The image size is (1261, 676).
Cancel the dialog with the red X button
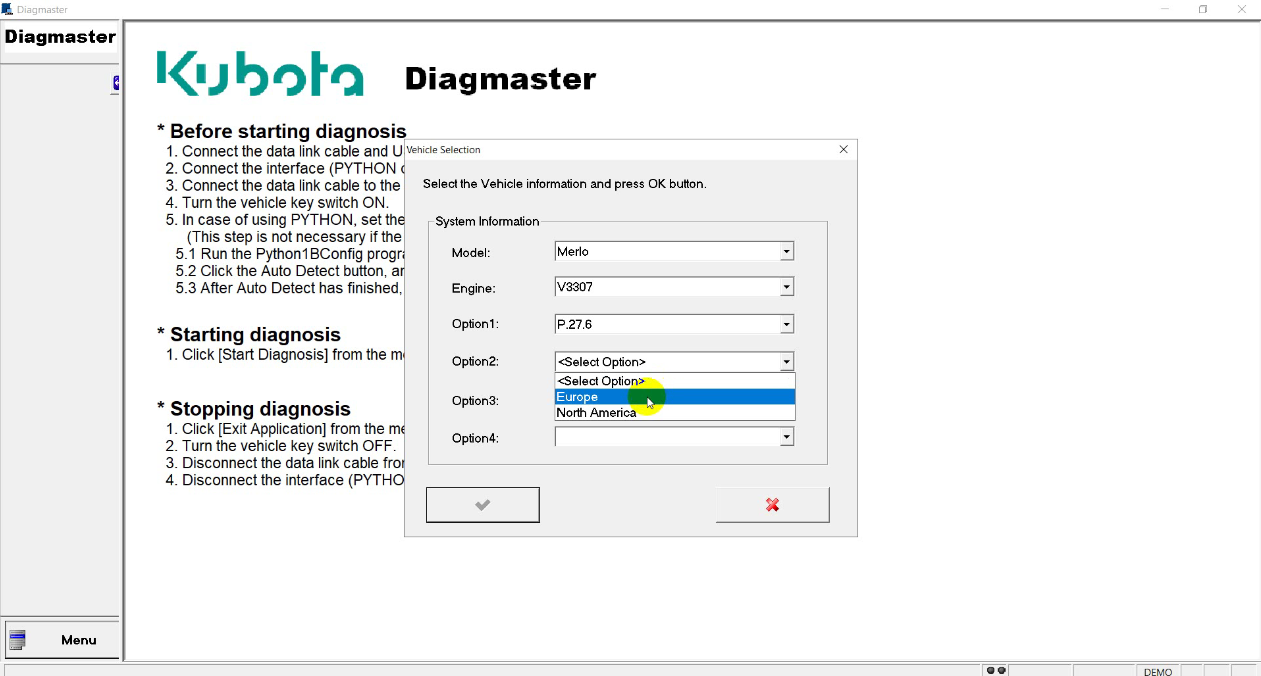point(772,505)
